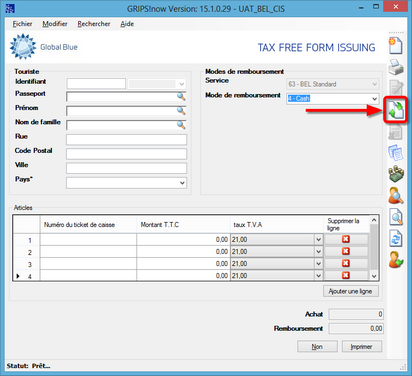Click the Imprimer button
This screenshot has height=376, width=412.
point(362,347)
